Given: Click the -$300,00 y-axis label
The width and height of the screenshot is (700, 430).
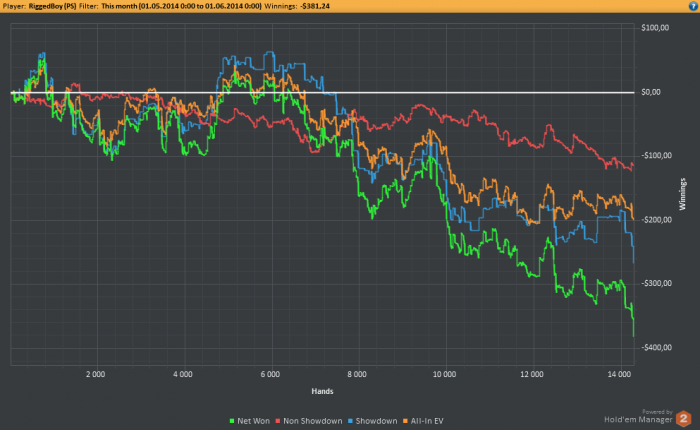Looking at the screenshot, I should click(x=656, y=284).
